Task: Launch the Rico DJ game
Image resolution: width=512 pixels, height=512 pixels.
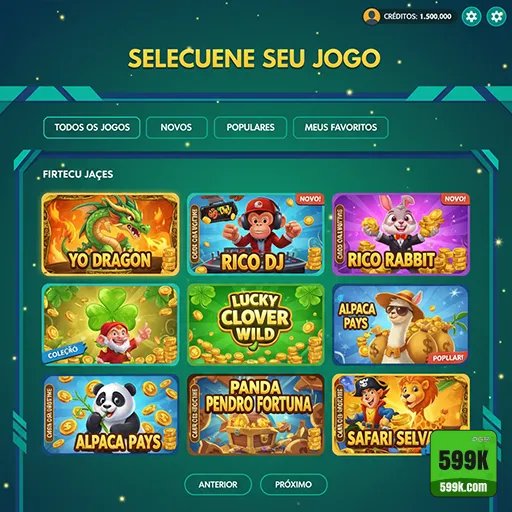Action: tap(255, 234)
